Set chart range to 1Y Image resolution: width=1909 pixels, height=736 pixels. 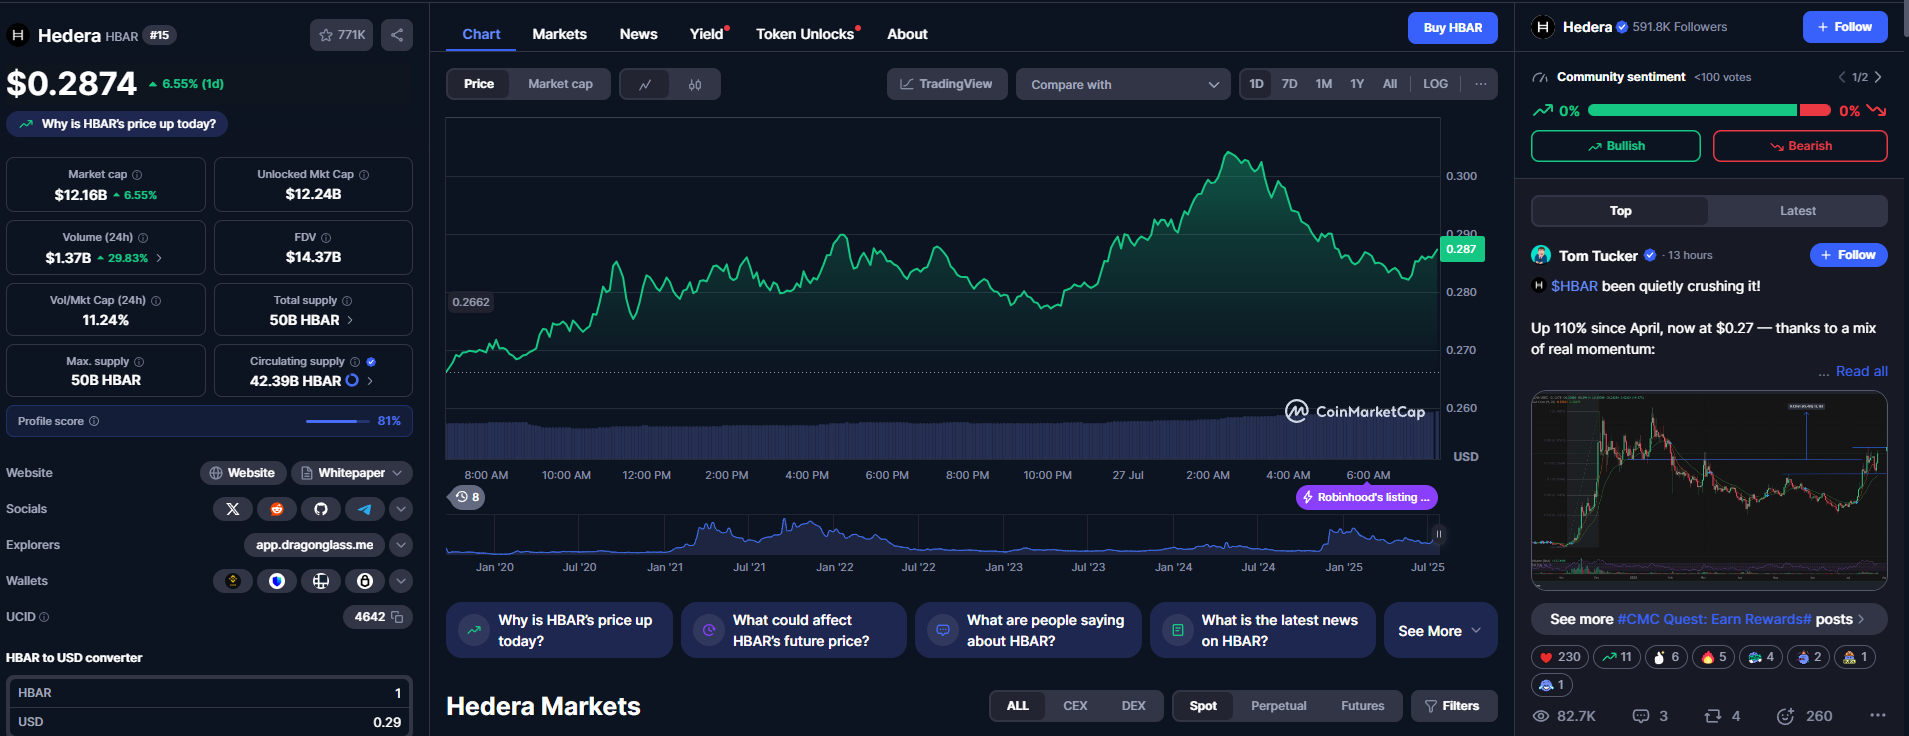coord(1357,84)
